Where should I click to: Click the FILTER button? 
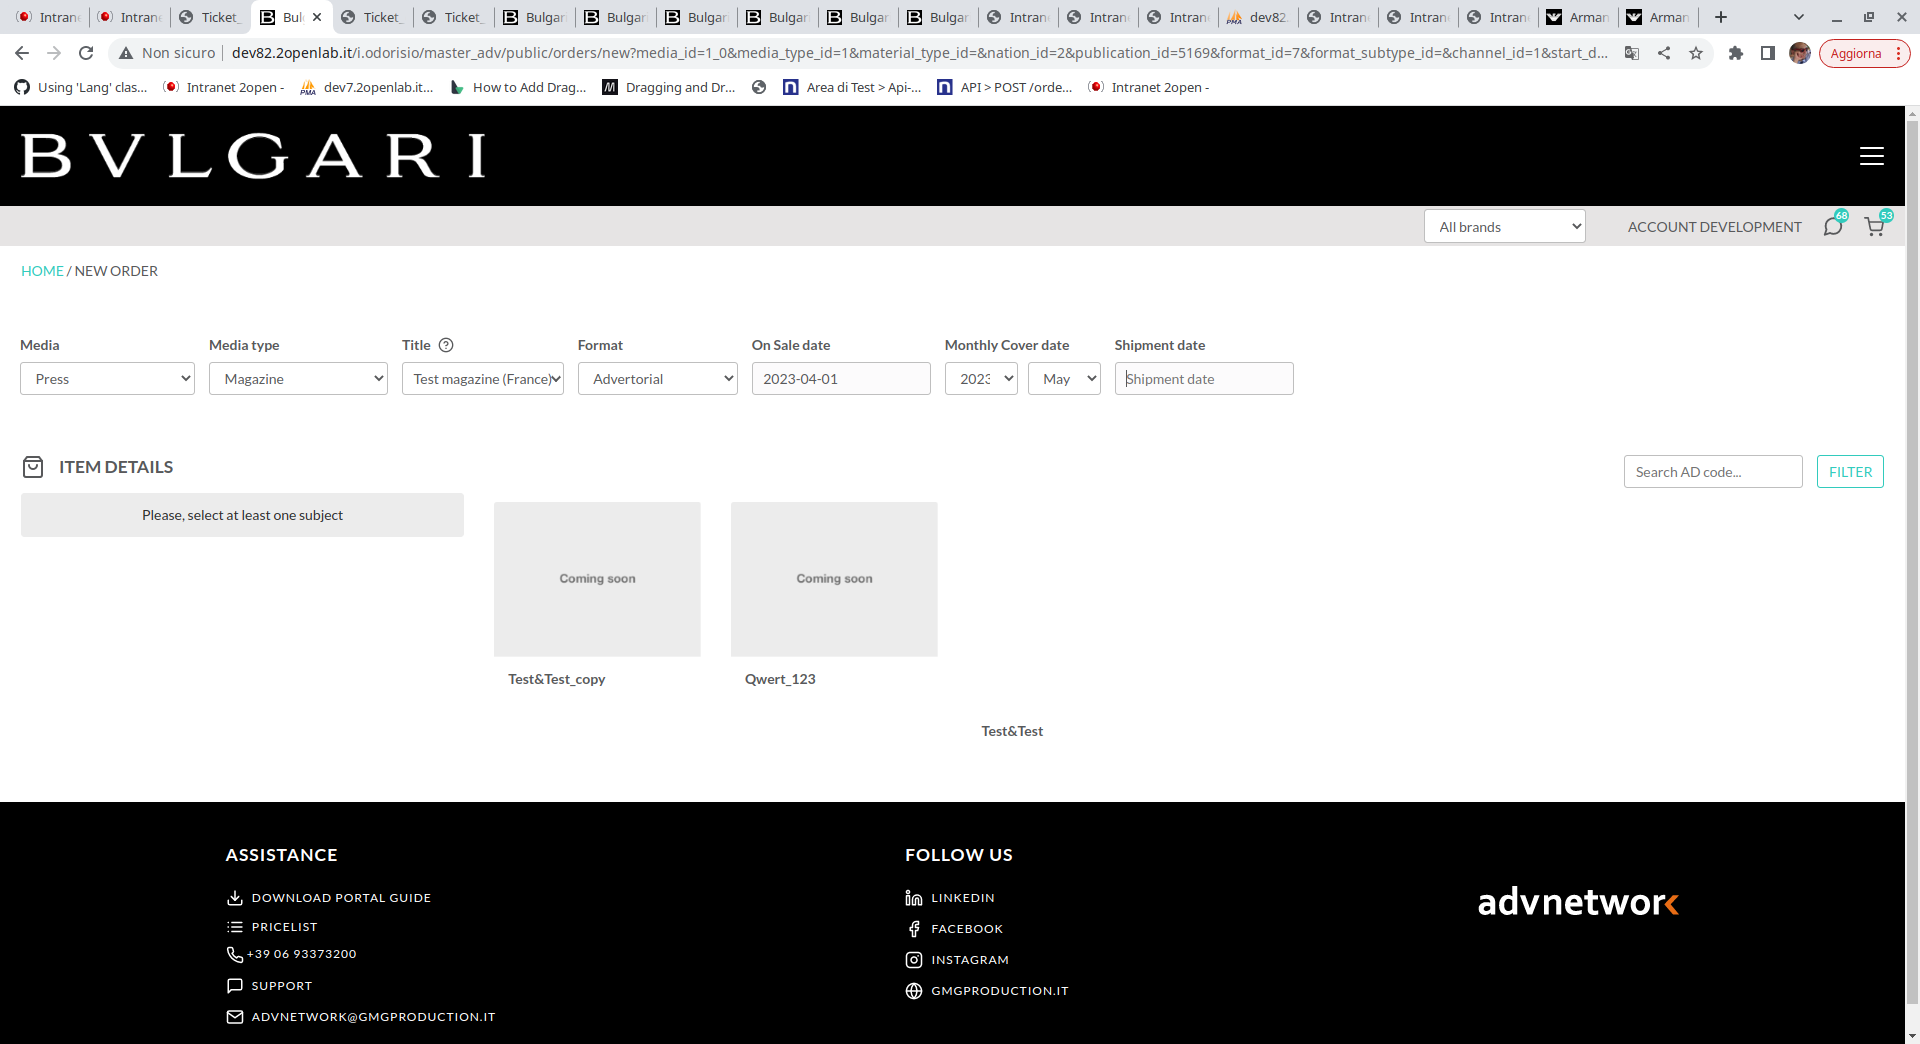[1850, 472]
